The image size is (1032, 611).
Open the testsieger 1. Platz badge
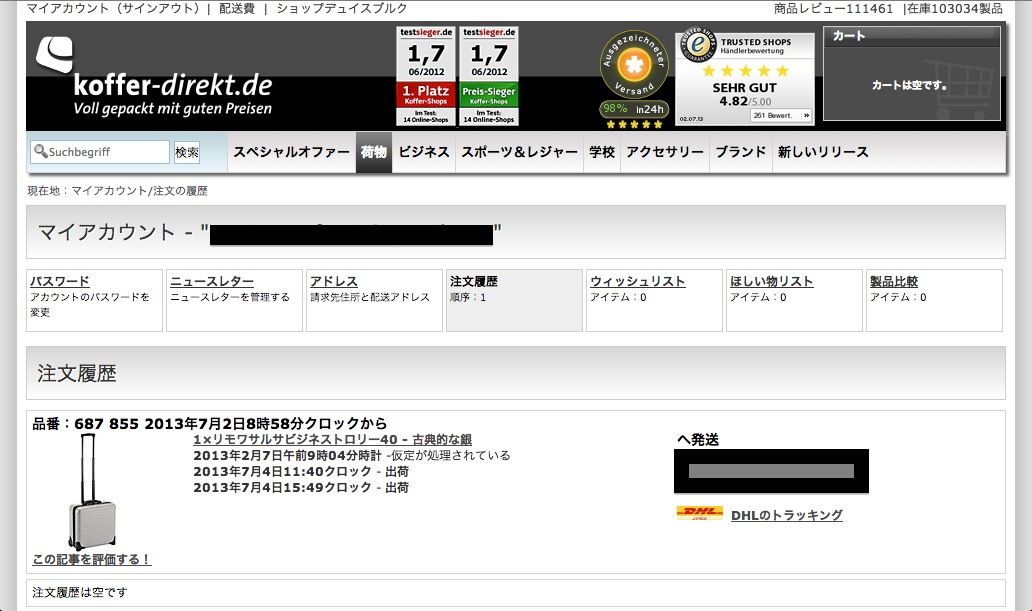426,76
